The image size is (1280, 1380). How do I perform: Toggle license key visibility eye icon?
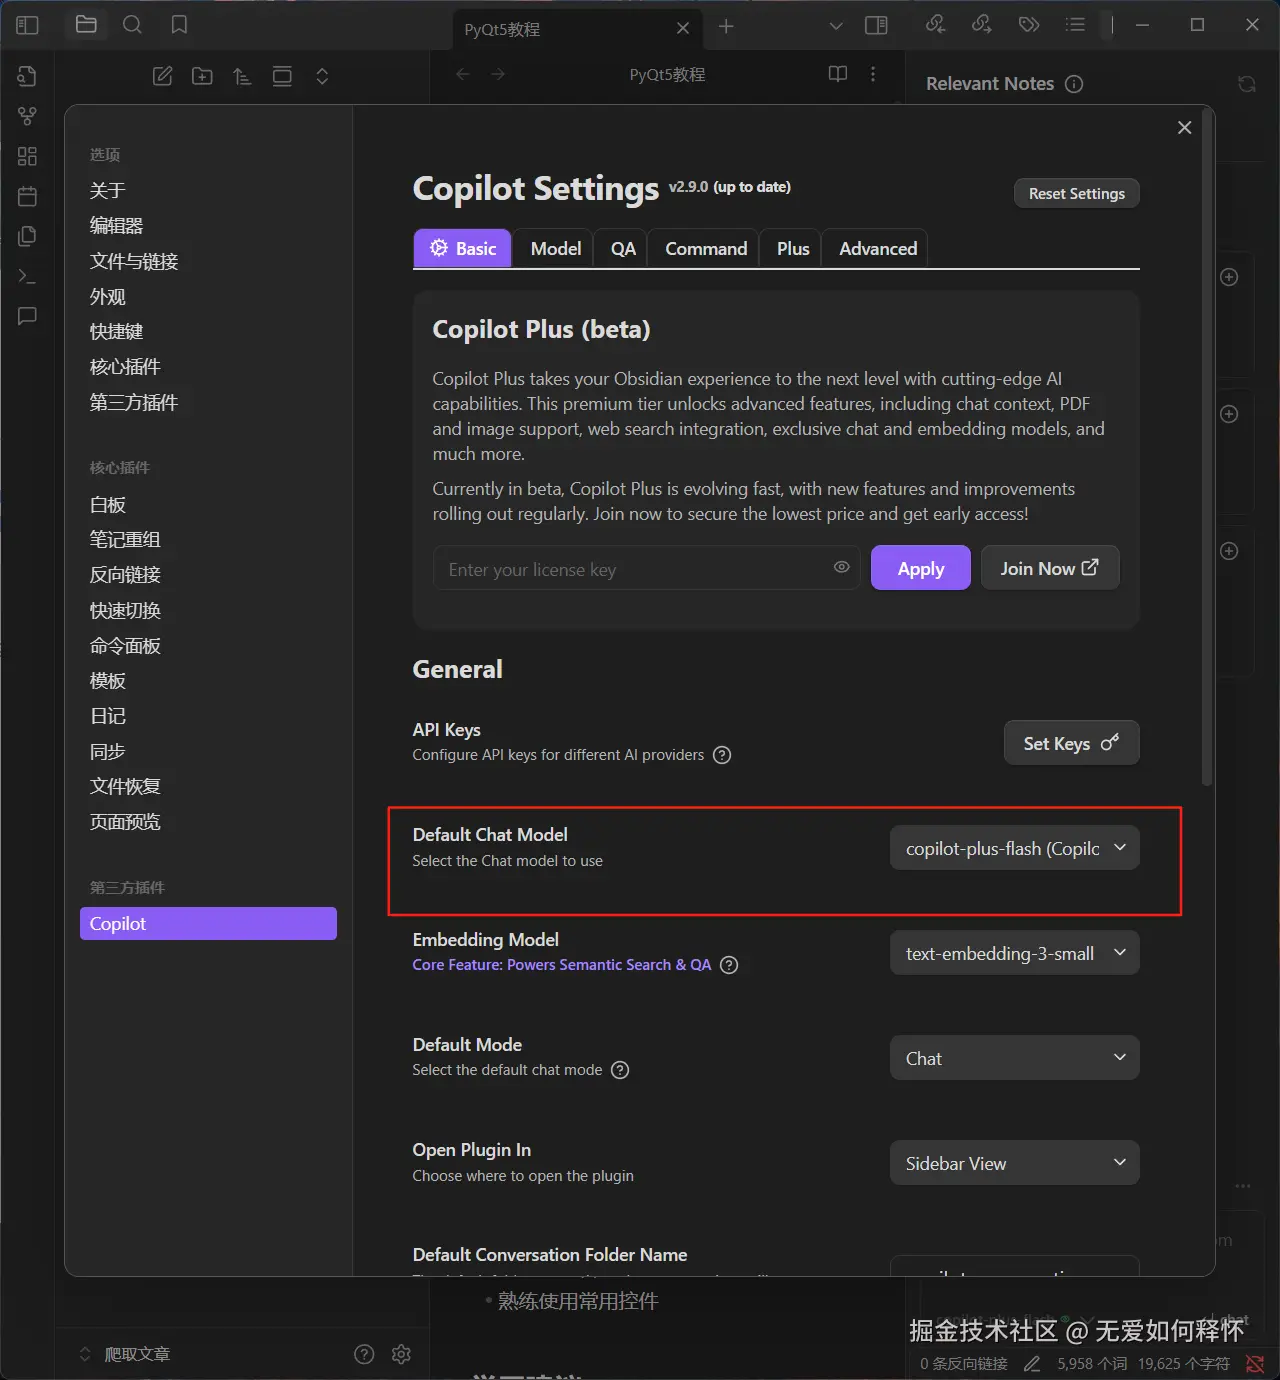tap(842, 567)
